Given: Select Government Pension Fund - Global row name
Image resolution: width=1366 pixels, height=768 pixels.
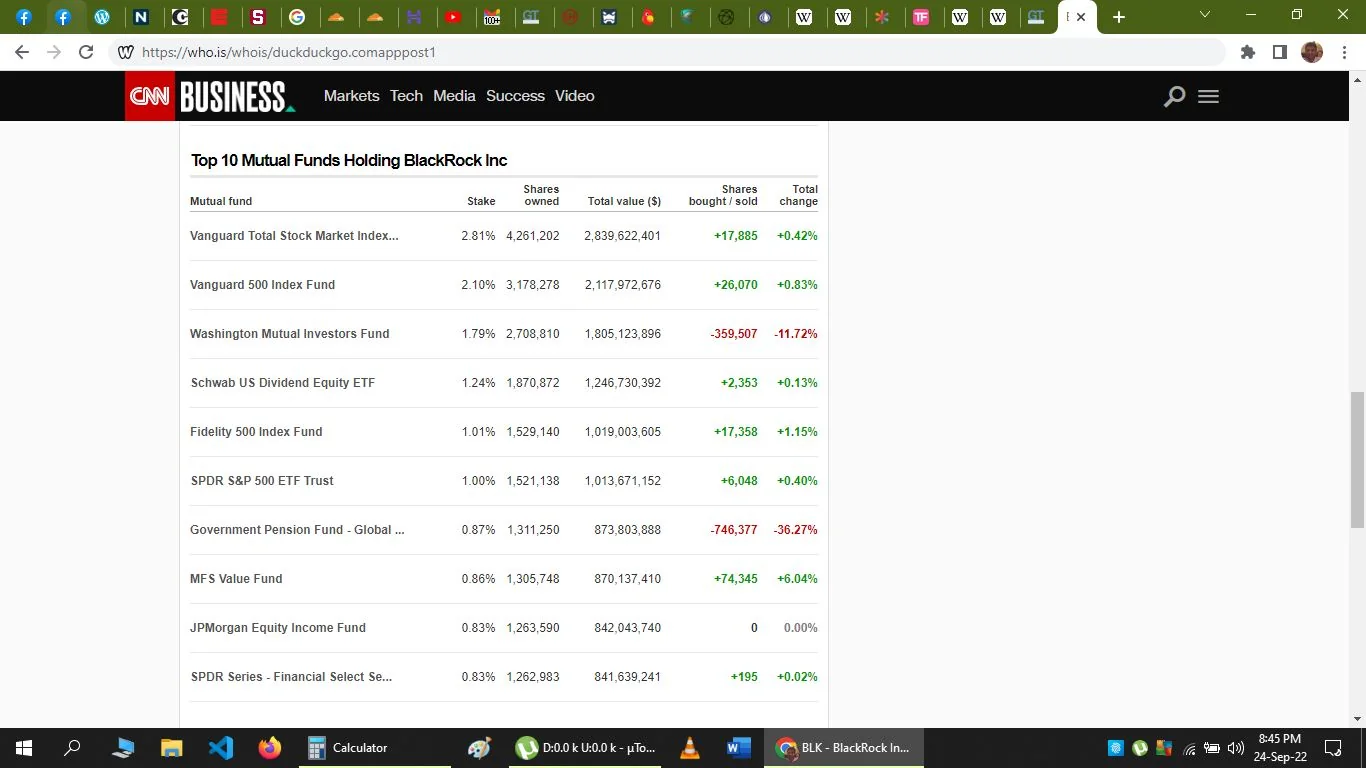Looking at the screenshot, I should (297, 530).
